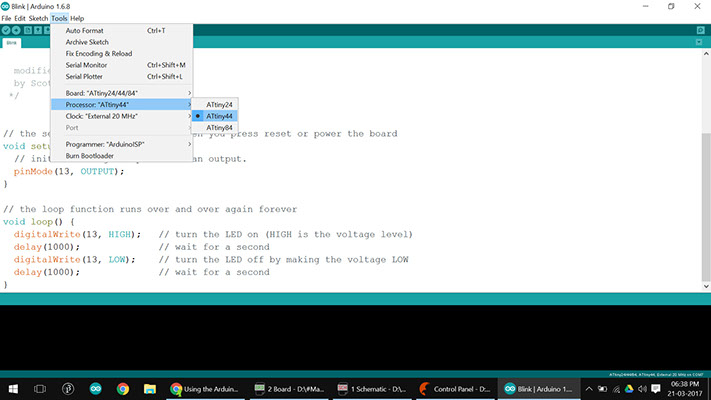This screenshot has width=711, height=400.
Task: Open the Edit menu
Action: pyautogui.click(x=19, y=19)
